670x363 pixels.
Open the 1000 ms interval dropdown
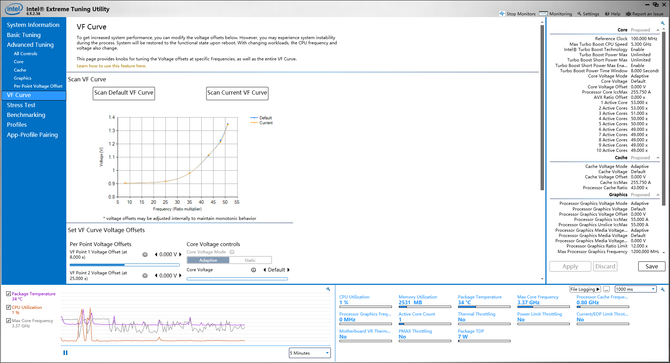635,289
